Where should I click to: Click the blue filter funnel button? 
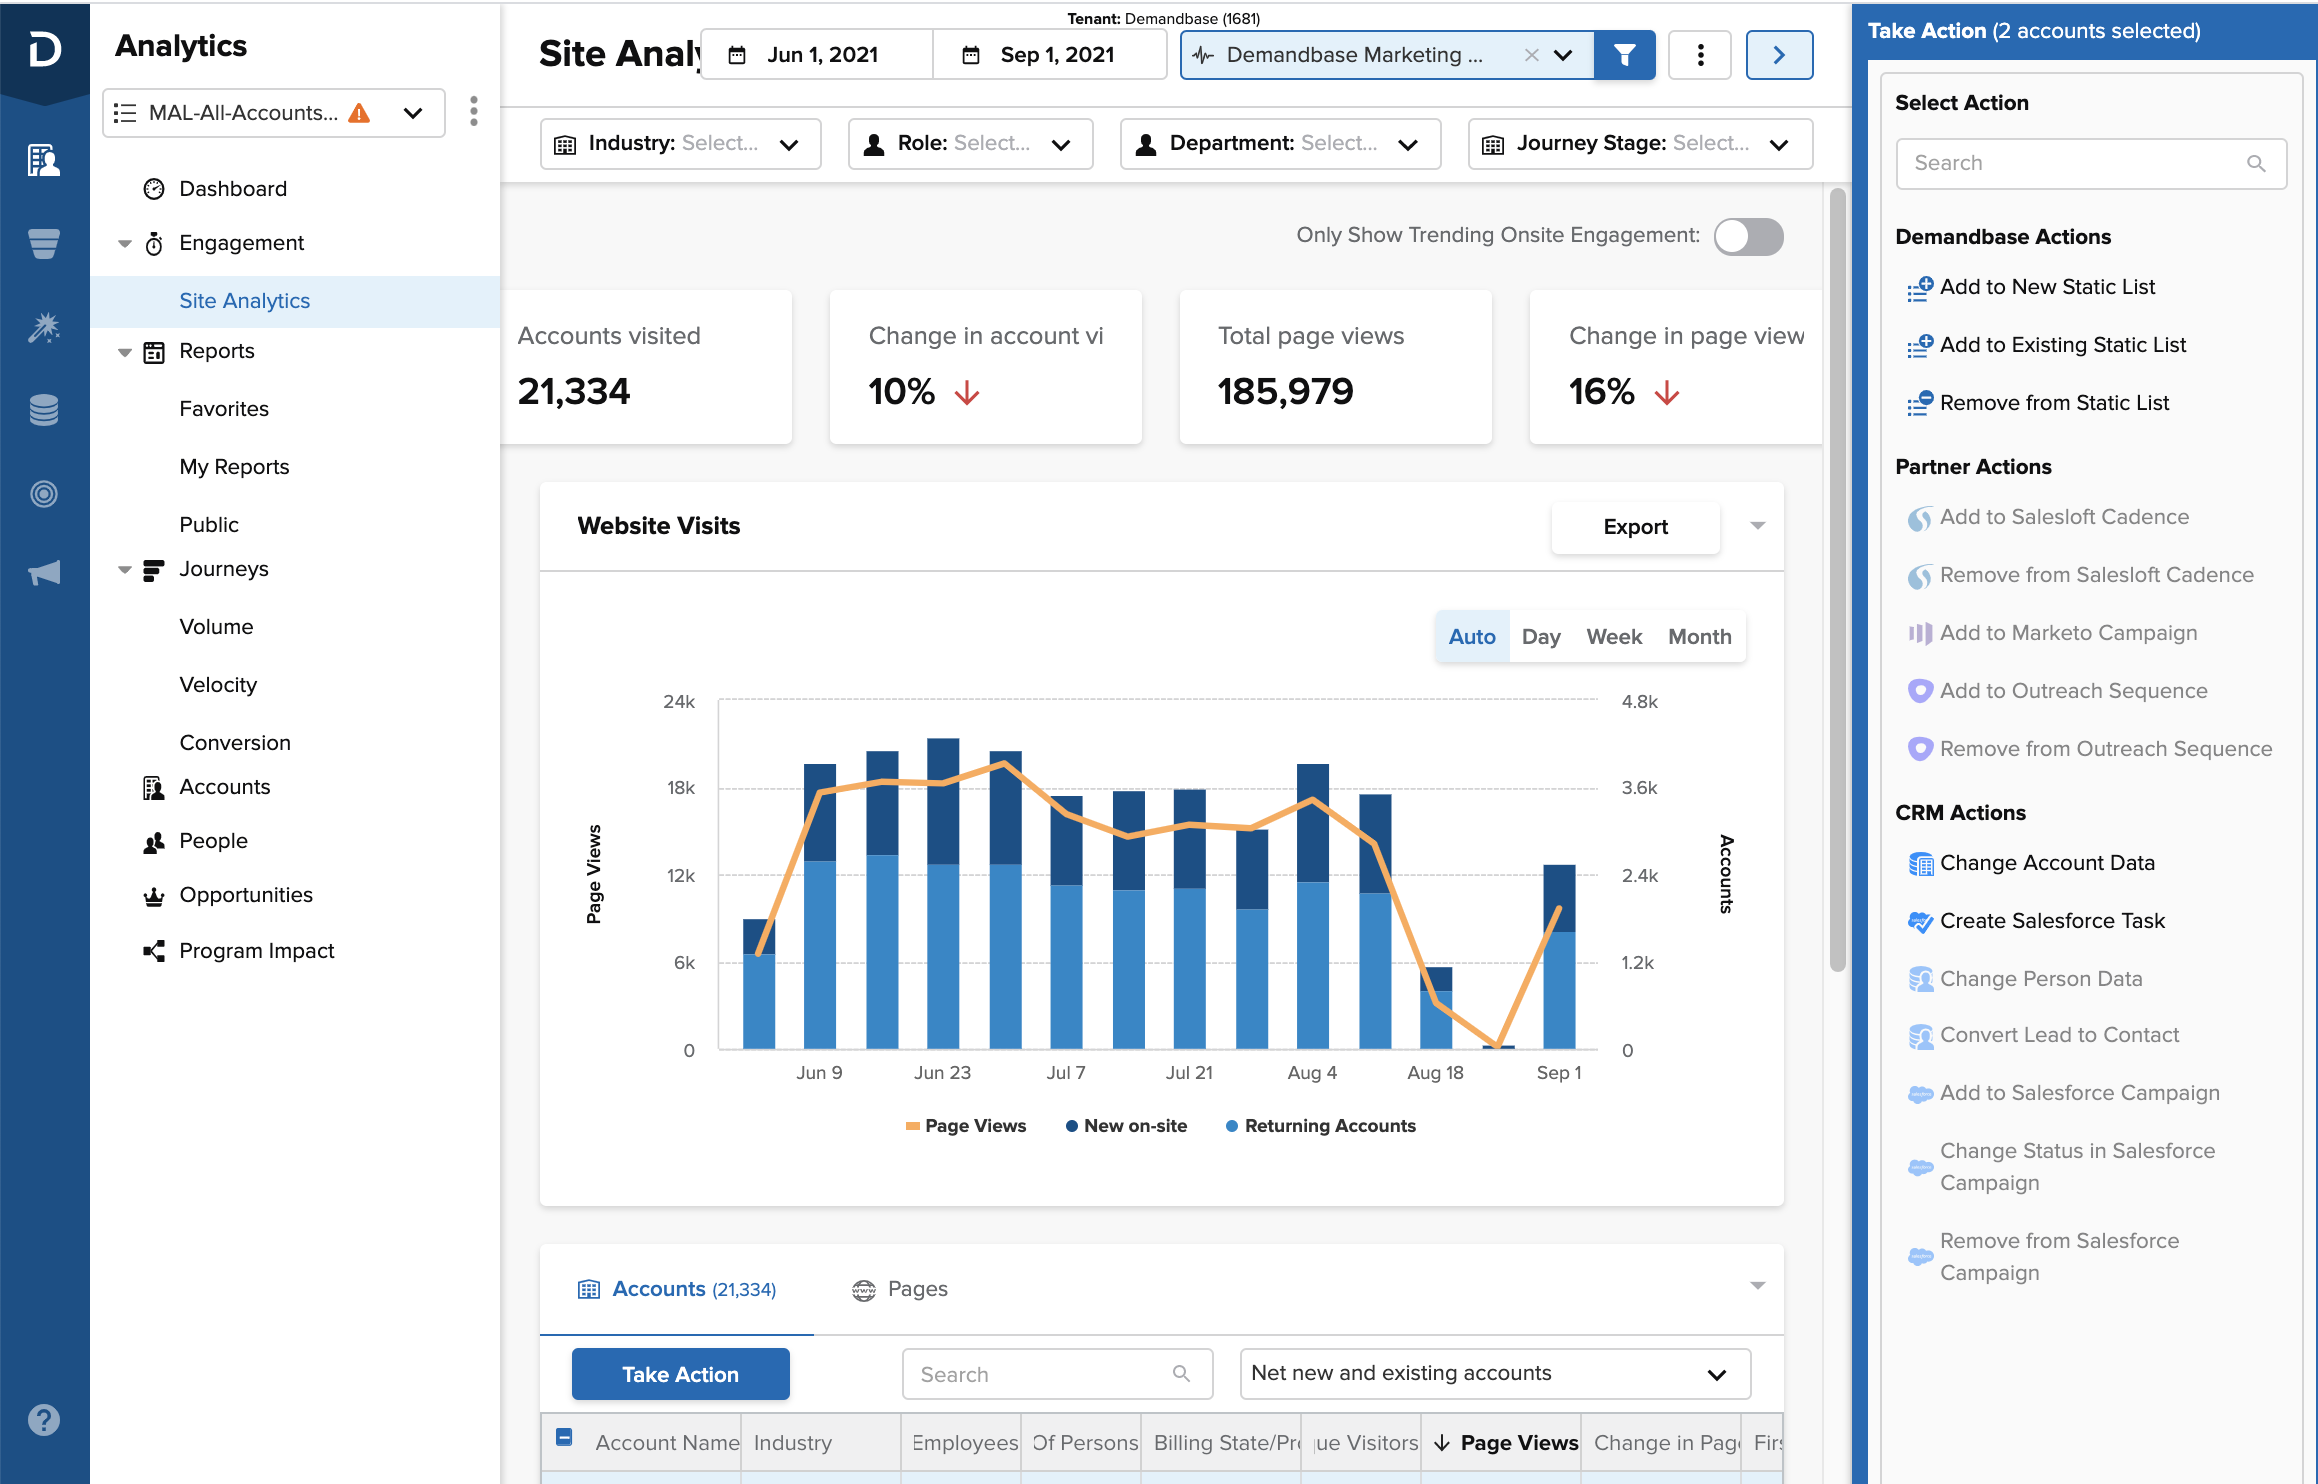click(1625, 55)
